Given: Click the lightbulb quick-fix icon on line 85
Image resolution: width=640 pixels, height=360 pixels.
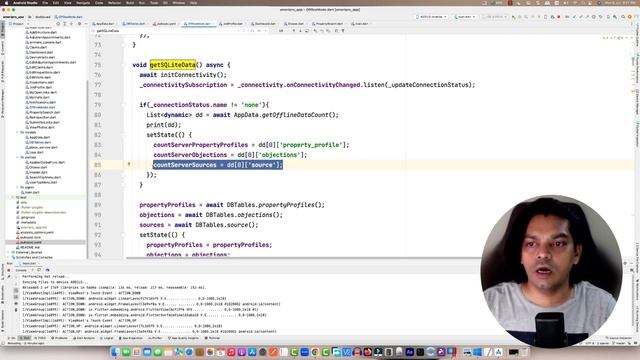Looking at the screenshot, I should [x=129, y=164].
